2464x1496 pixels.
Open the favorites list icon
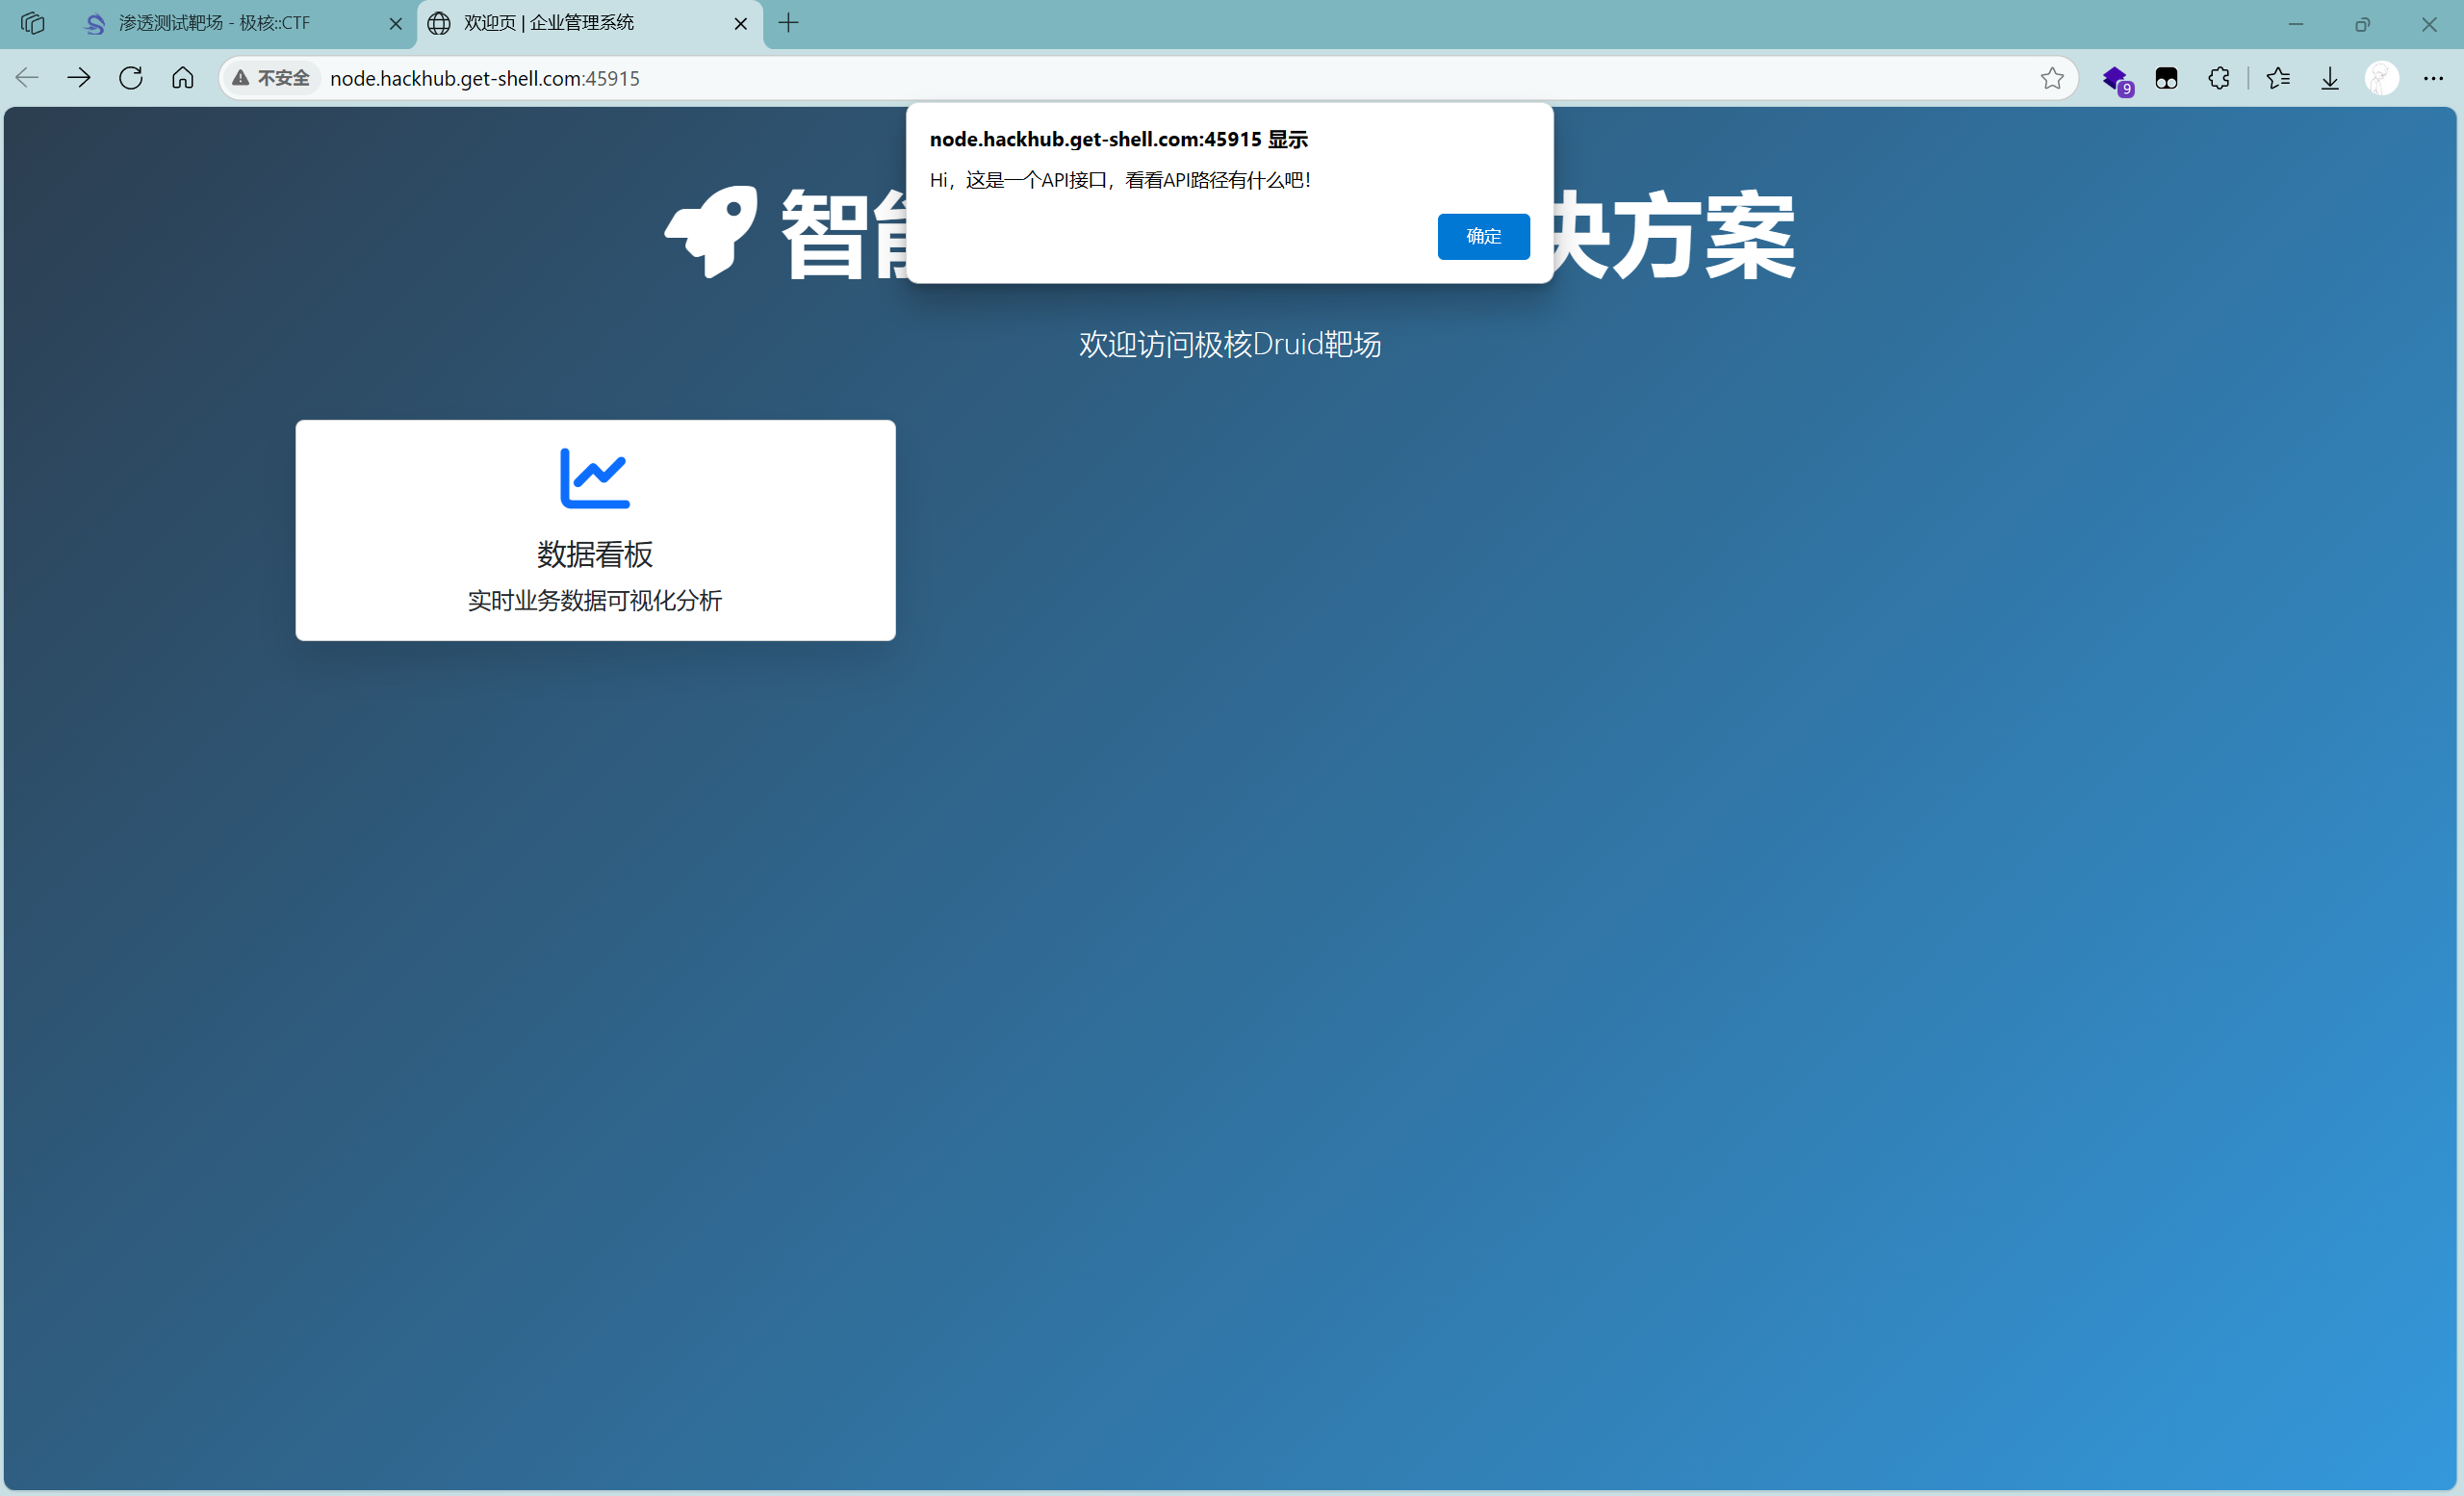point(2278,78)
